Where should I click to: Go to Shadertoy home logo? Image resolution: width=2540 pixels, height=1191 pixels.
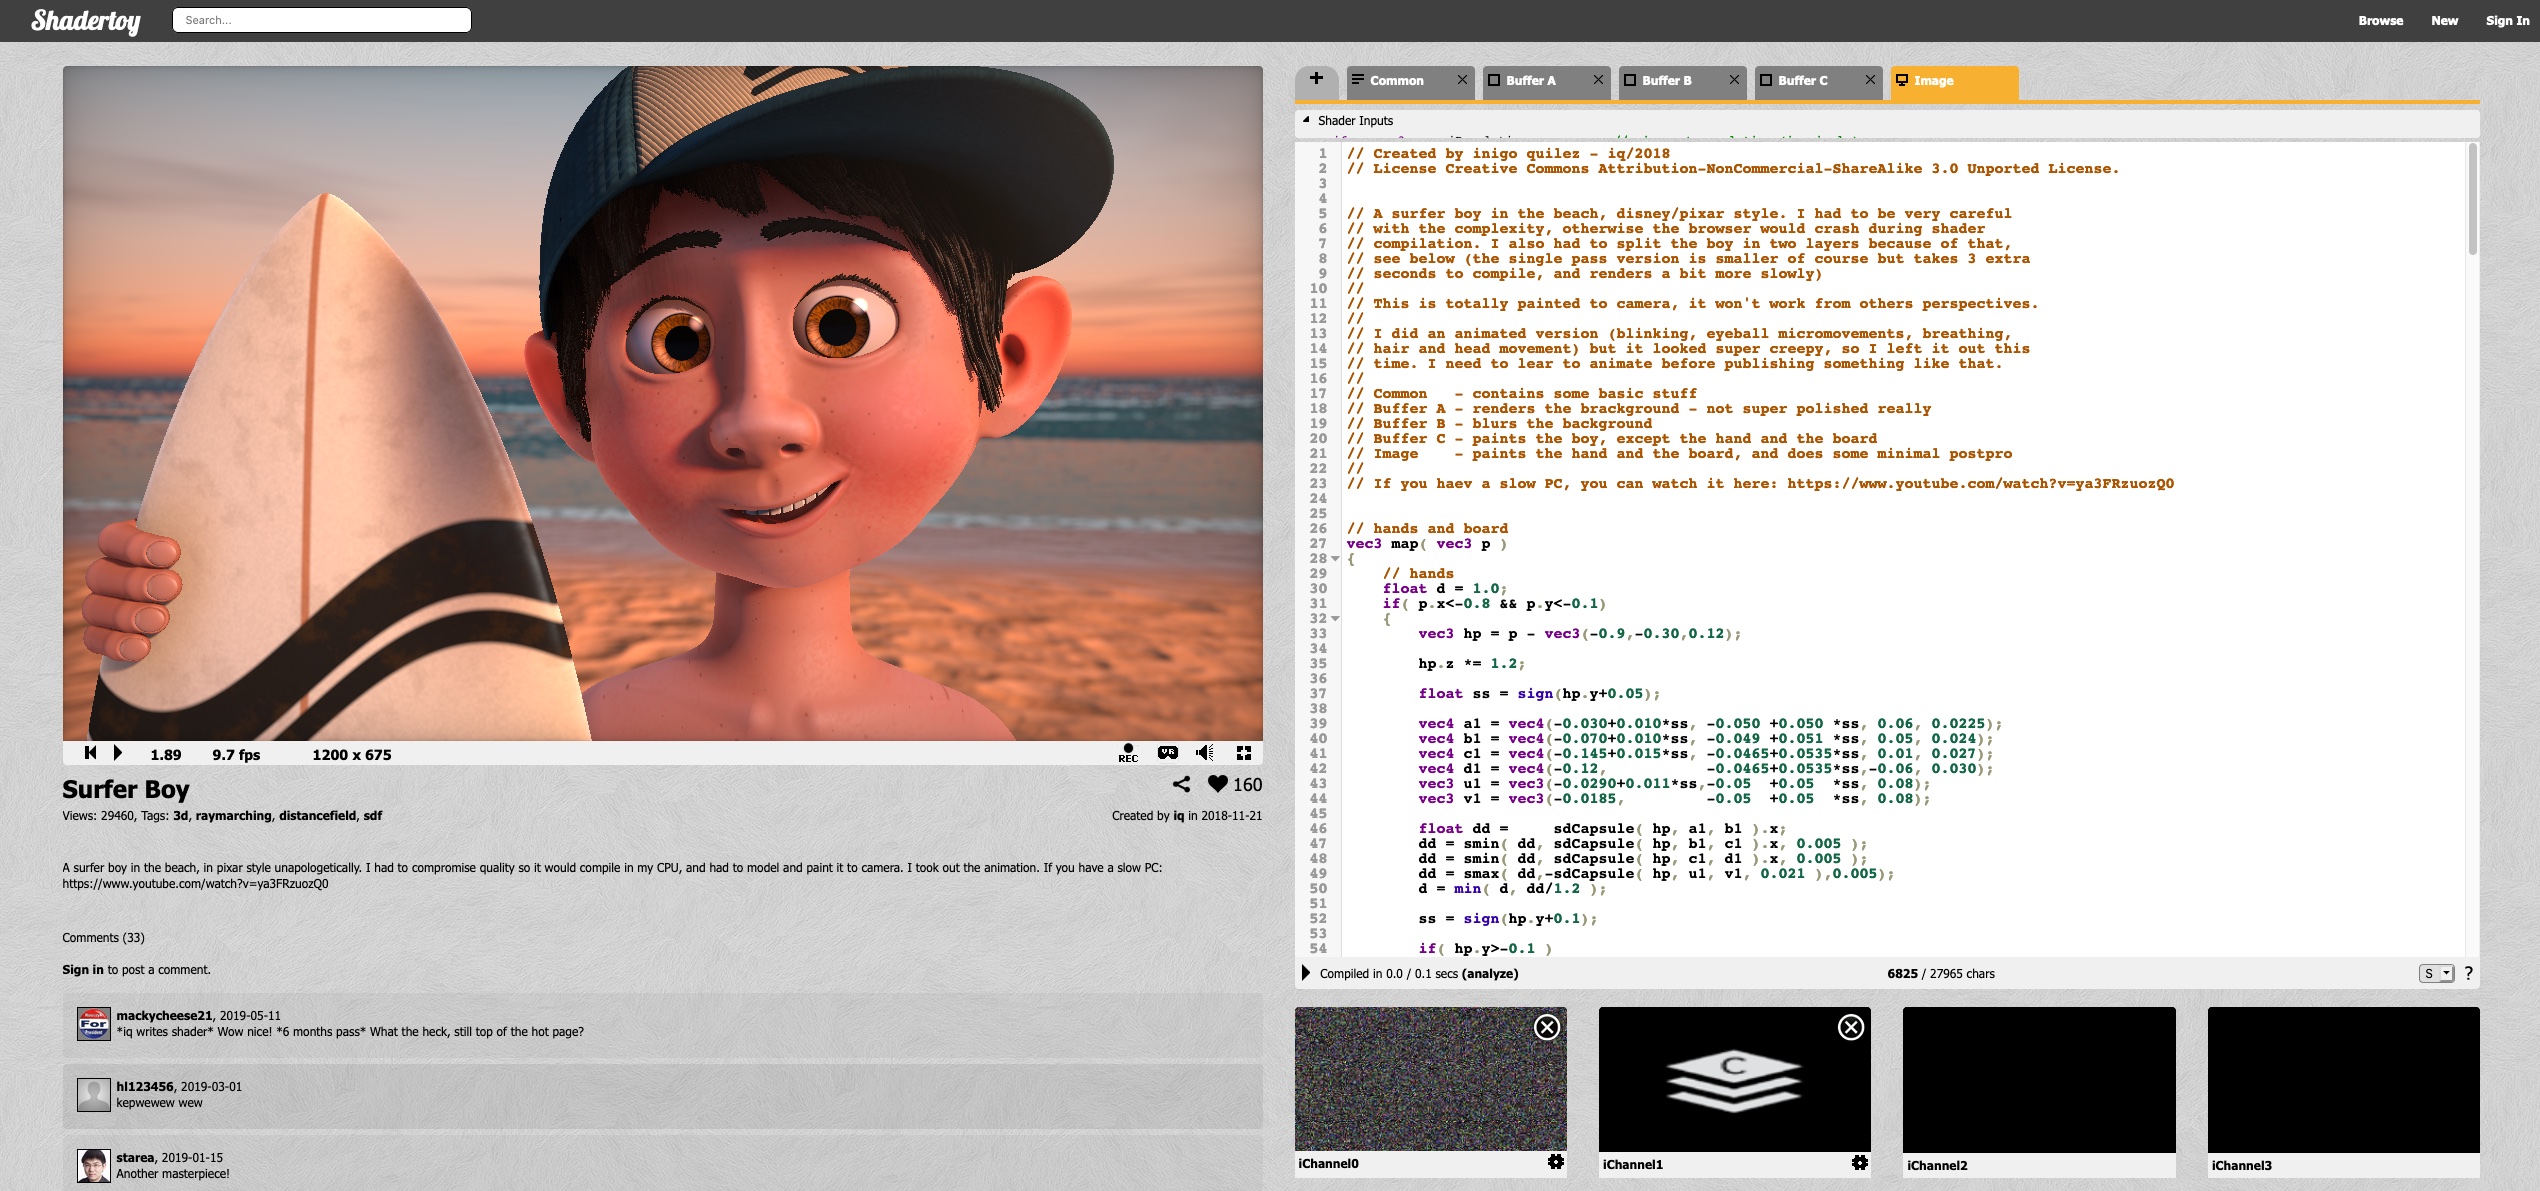pos(86,20)
